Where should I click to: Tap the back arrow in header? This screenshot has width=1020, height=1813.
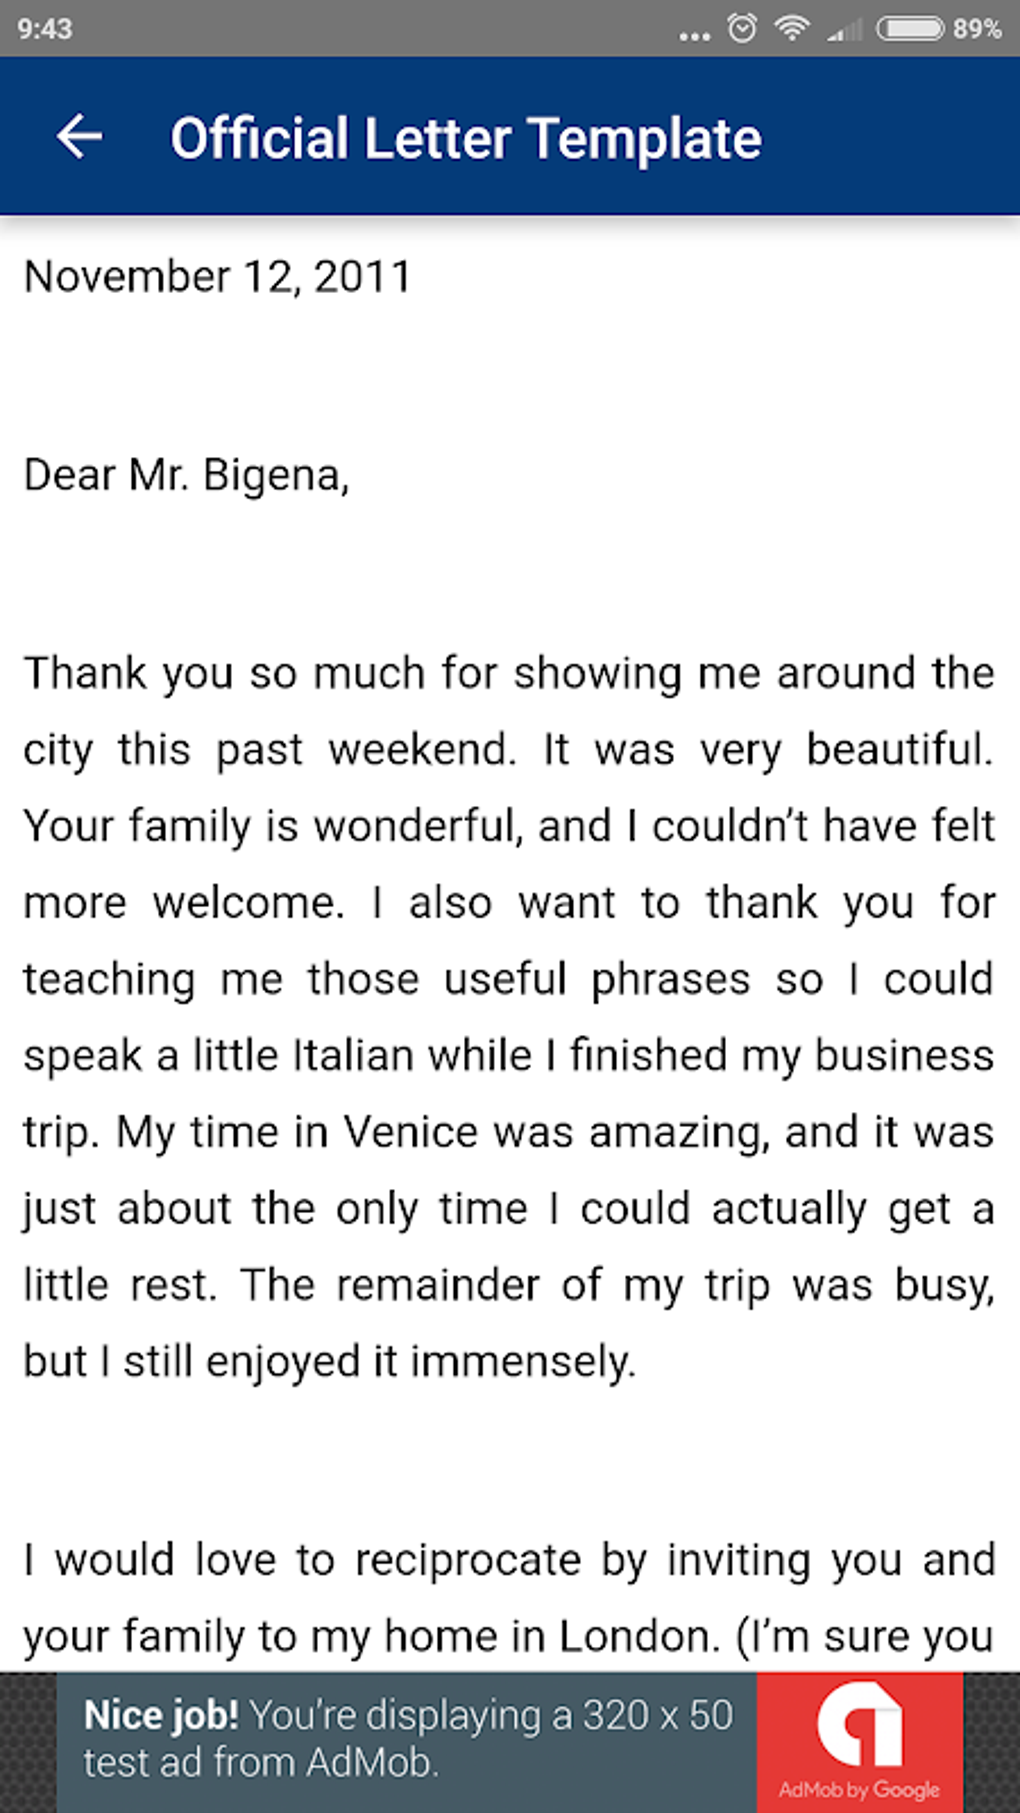(x=80, y=137)
